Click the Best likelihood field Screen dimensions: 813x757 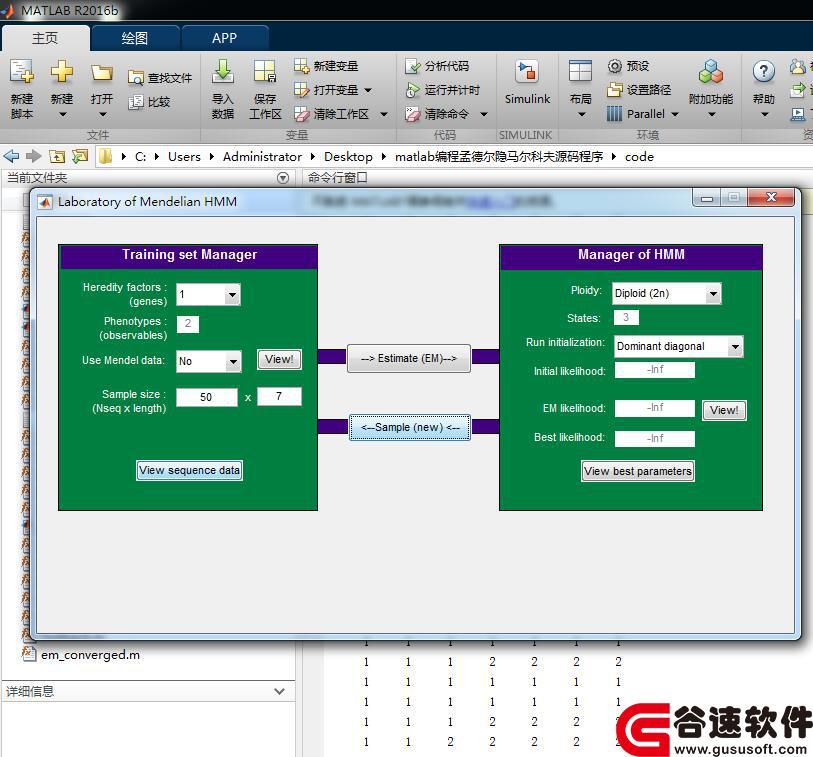(654, 439)
